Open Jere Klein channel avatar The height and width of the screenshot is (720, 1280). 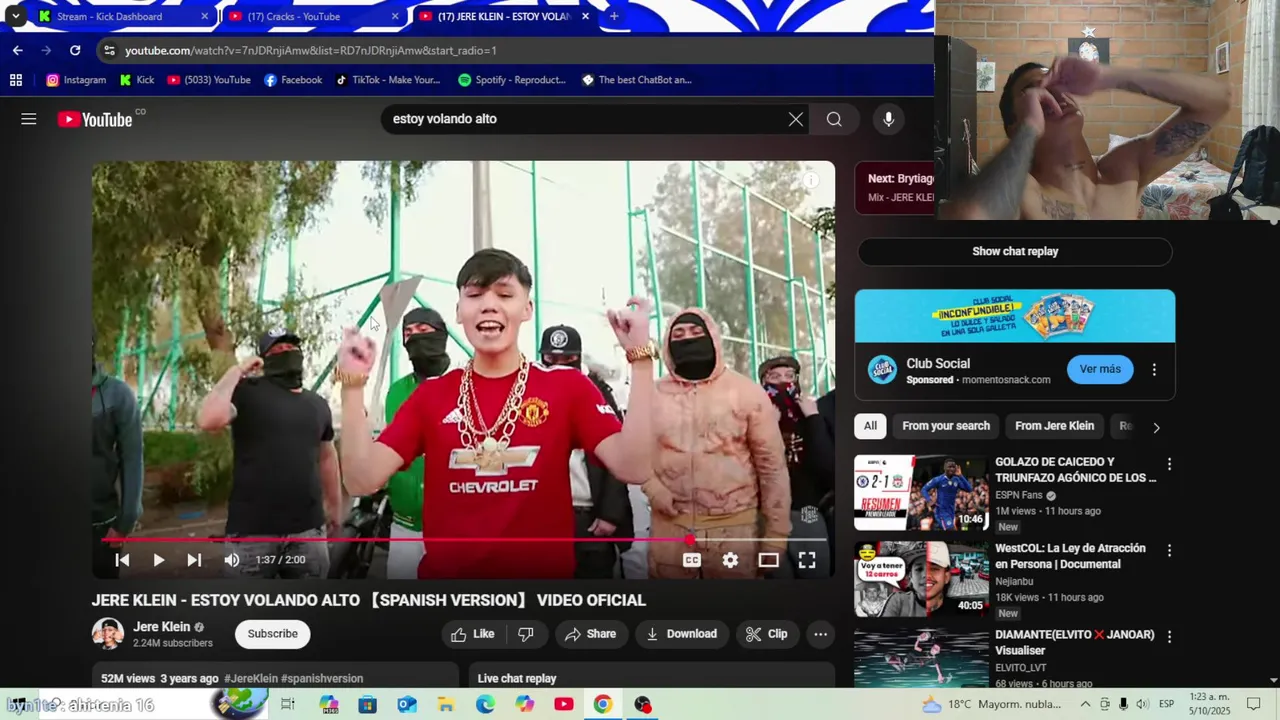(x=108, y=634)
